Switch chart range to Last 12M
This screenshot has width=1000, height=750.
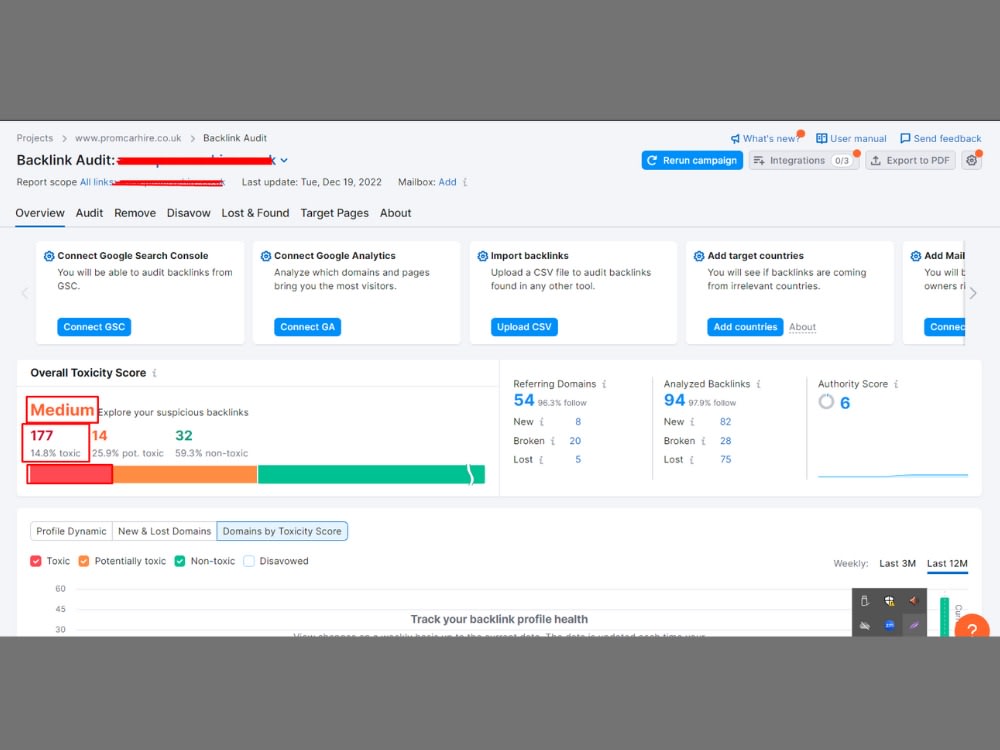click(x=947, y=564)
